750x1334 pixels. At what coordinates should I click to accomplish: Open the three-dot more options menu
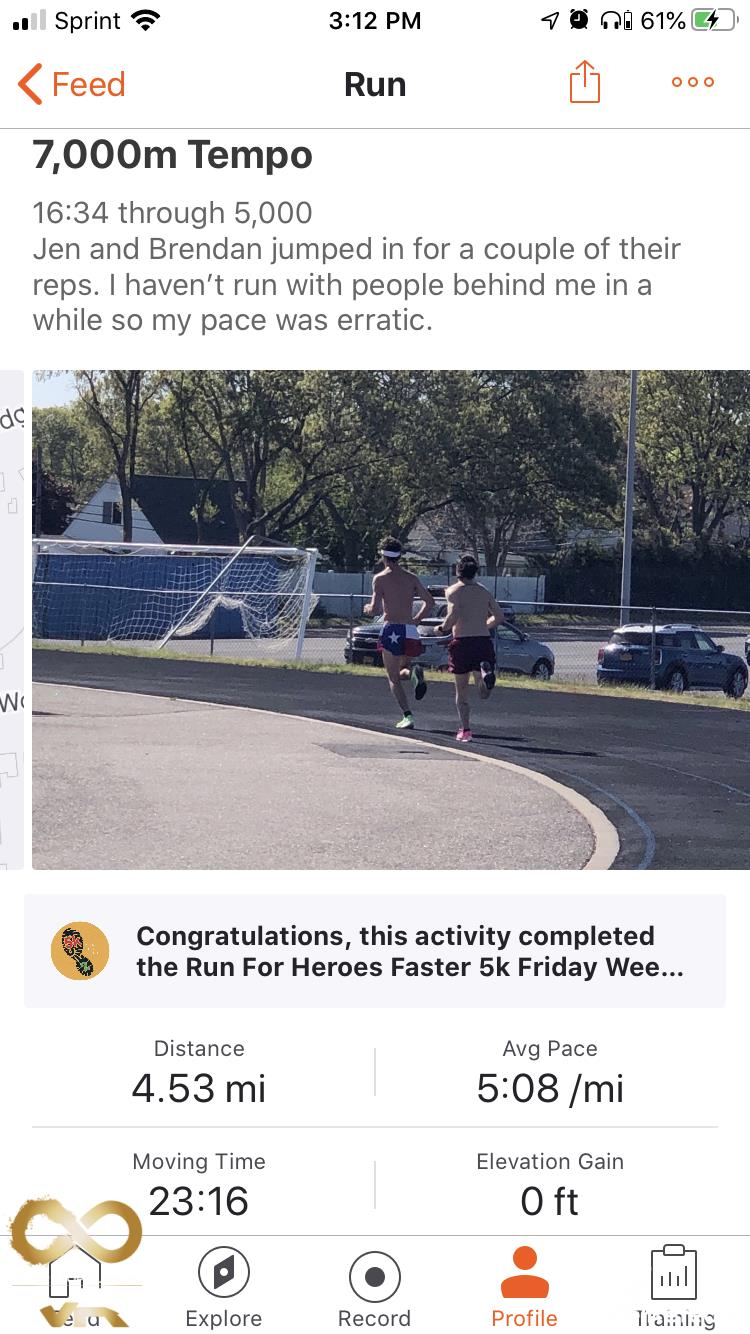coord(693,83)
